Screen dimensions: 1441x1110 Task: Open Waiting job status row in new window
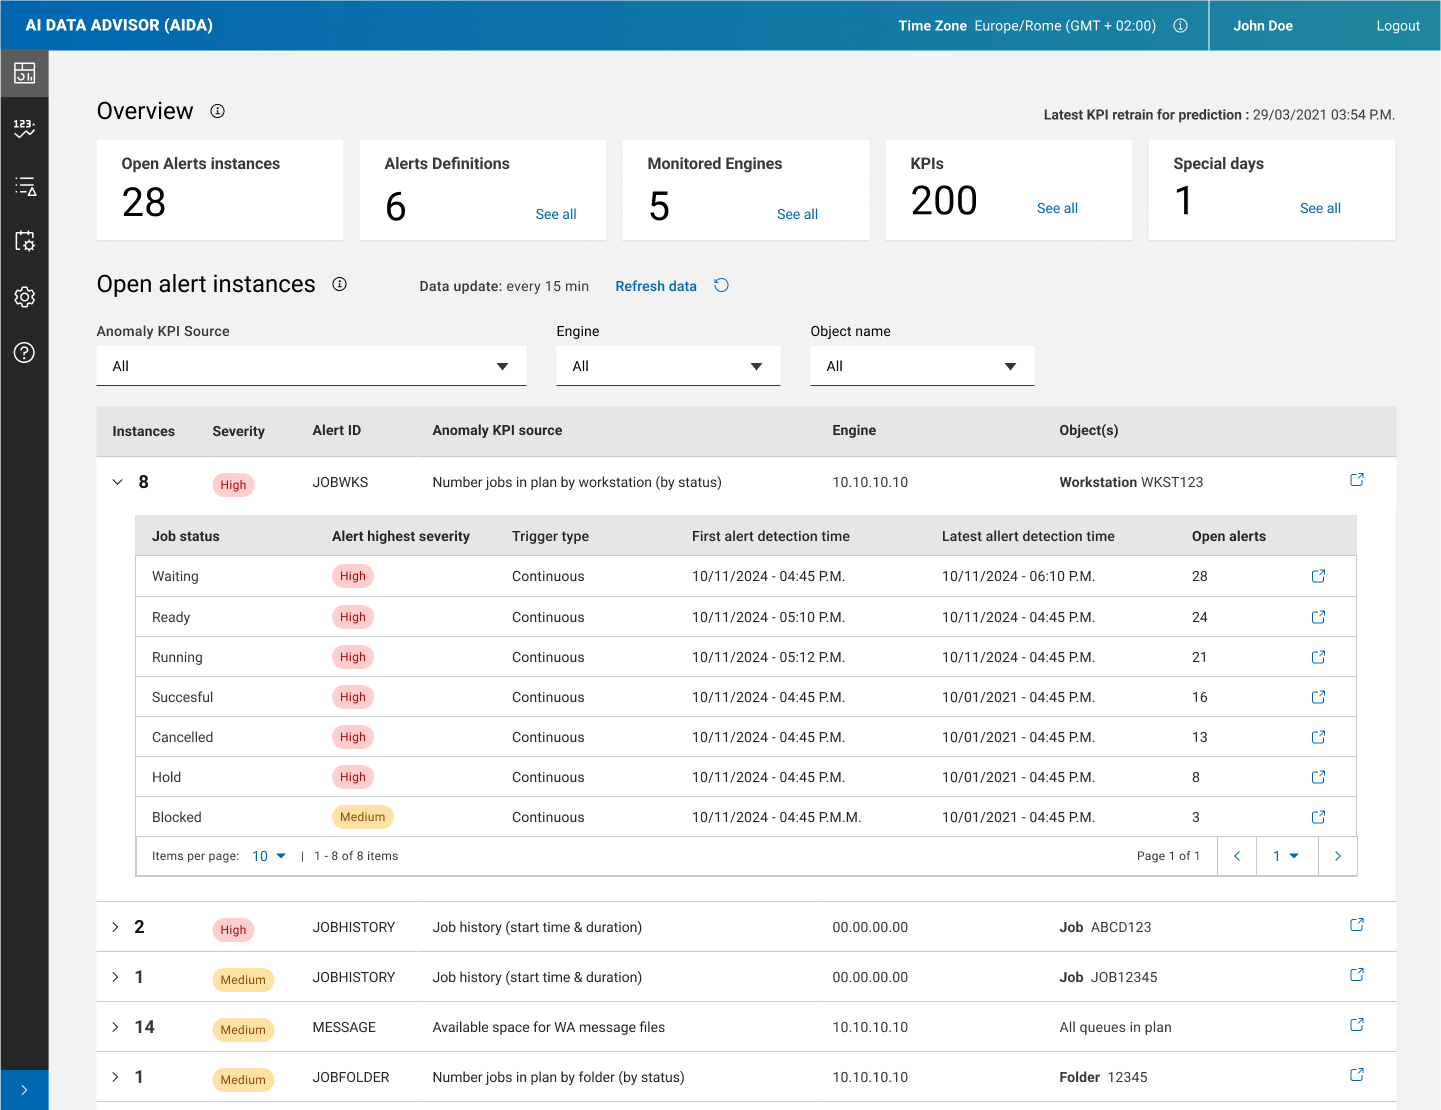tap(1318, 576)
